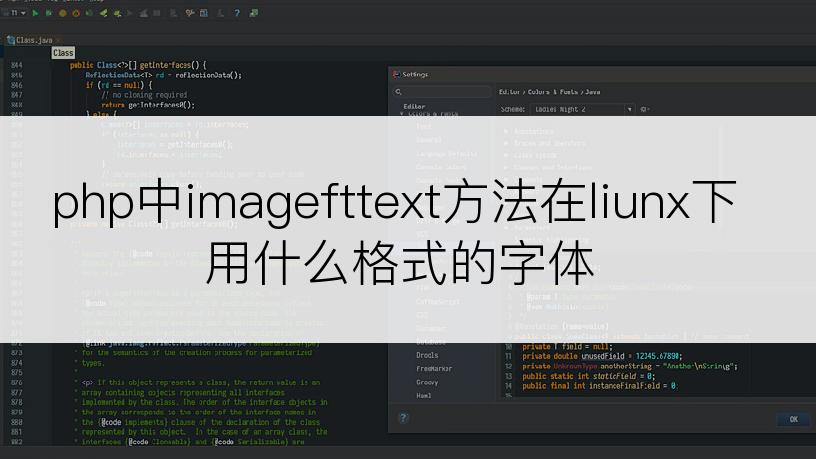Viewport: 816px width, 459px height.
Task: Select FreeMarker in the Settings tree
Action: [x=434, y=368]
